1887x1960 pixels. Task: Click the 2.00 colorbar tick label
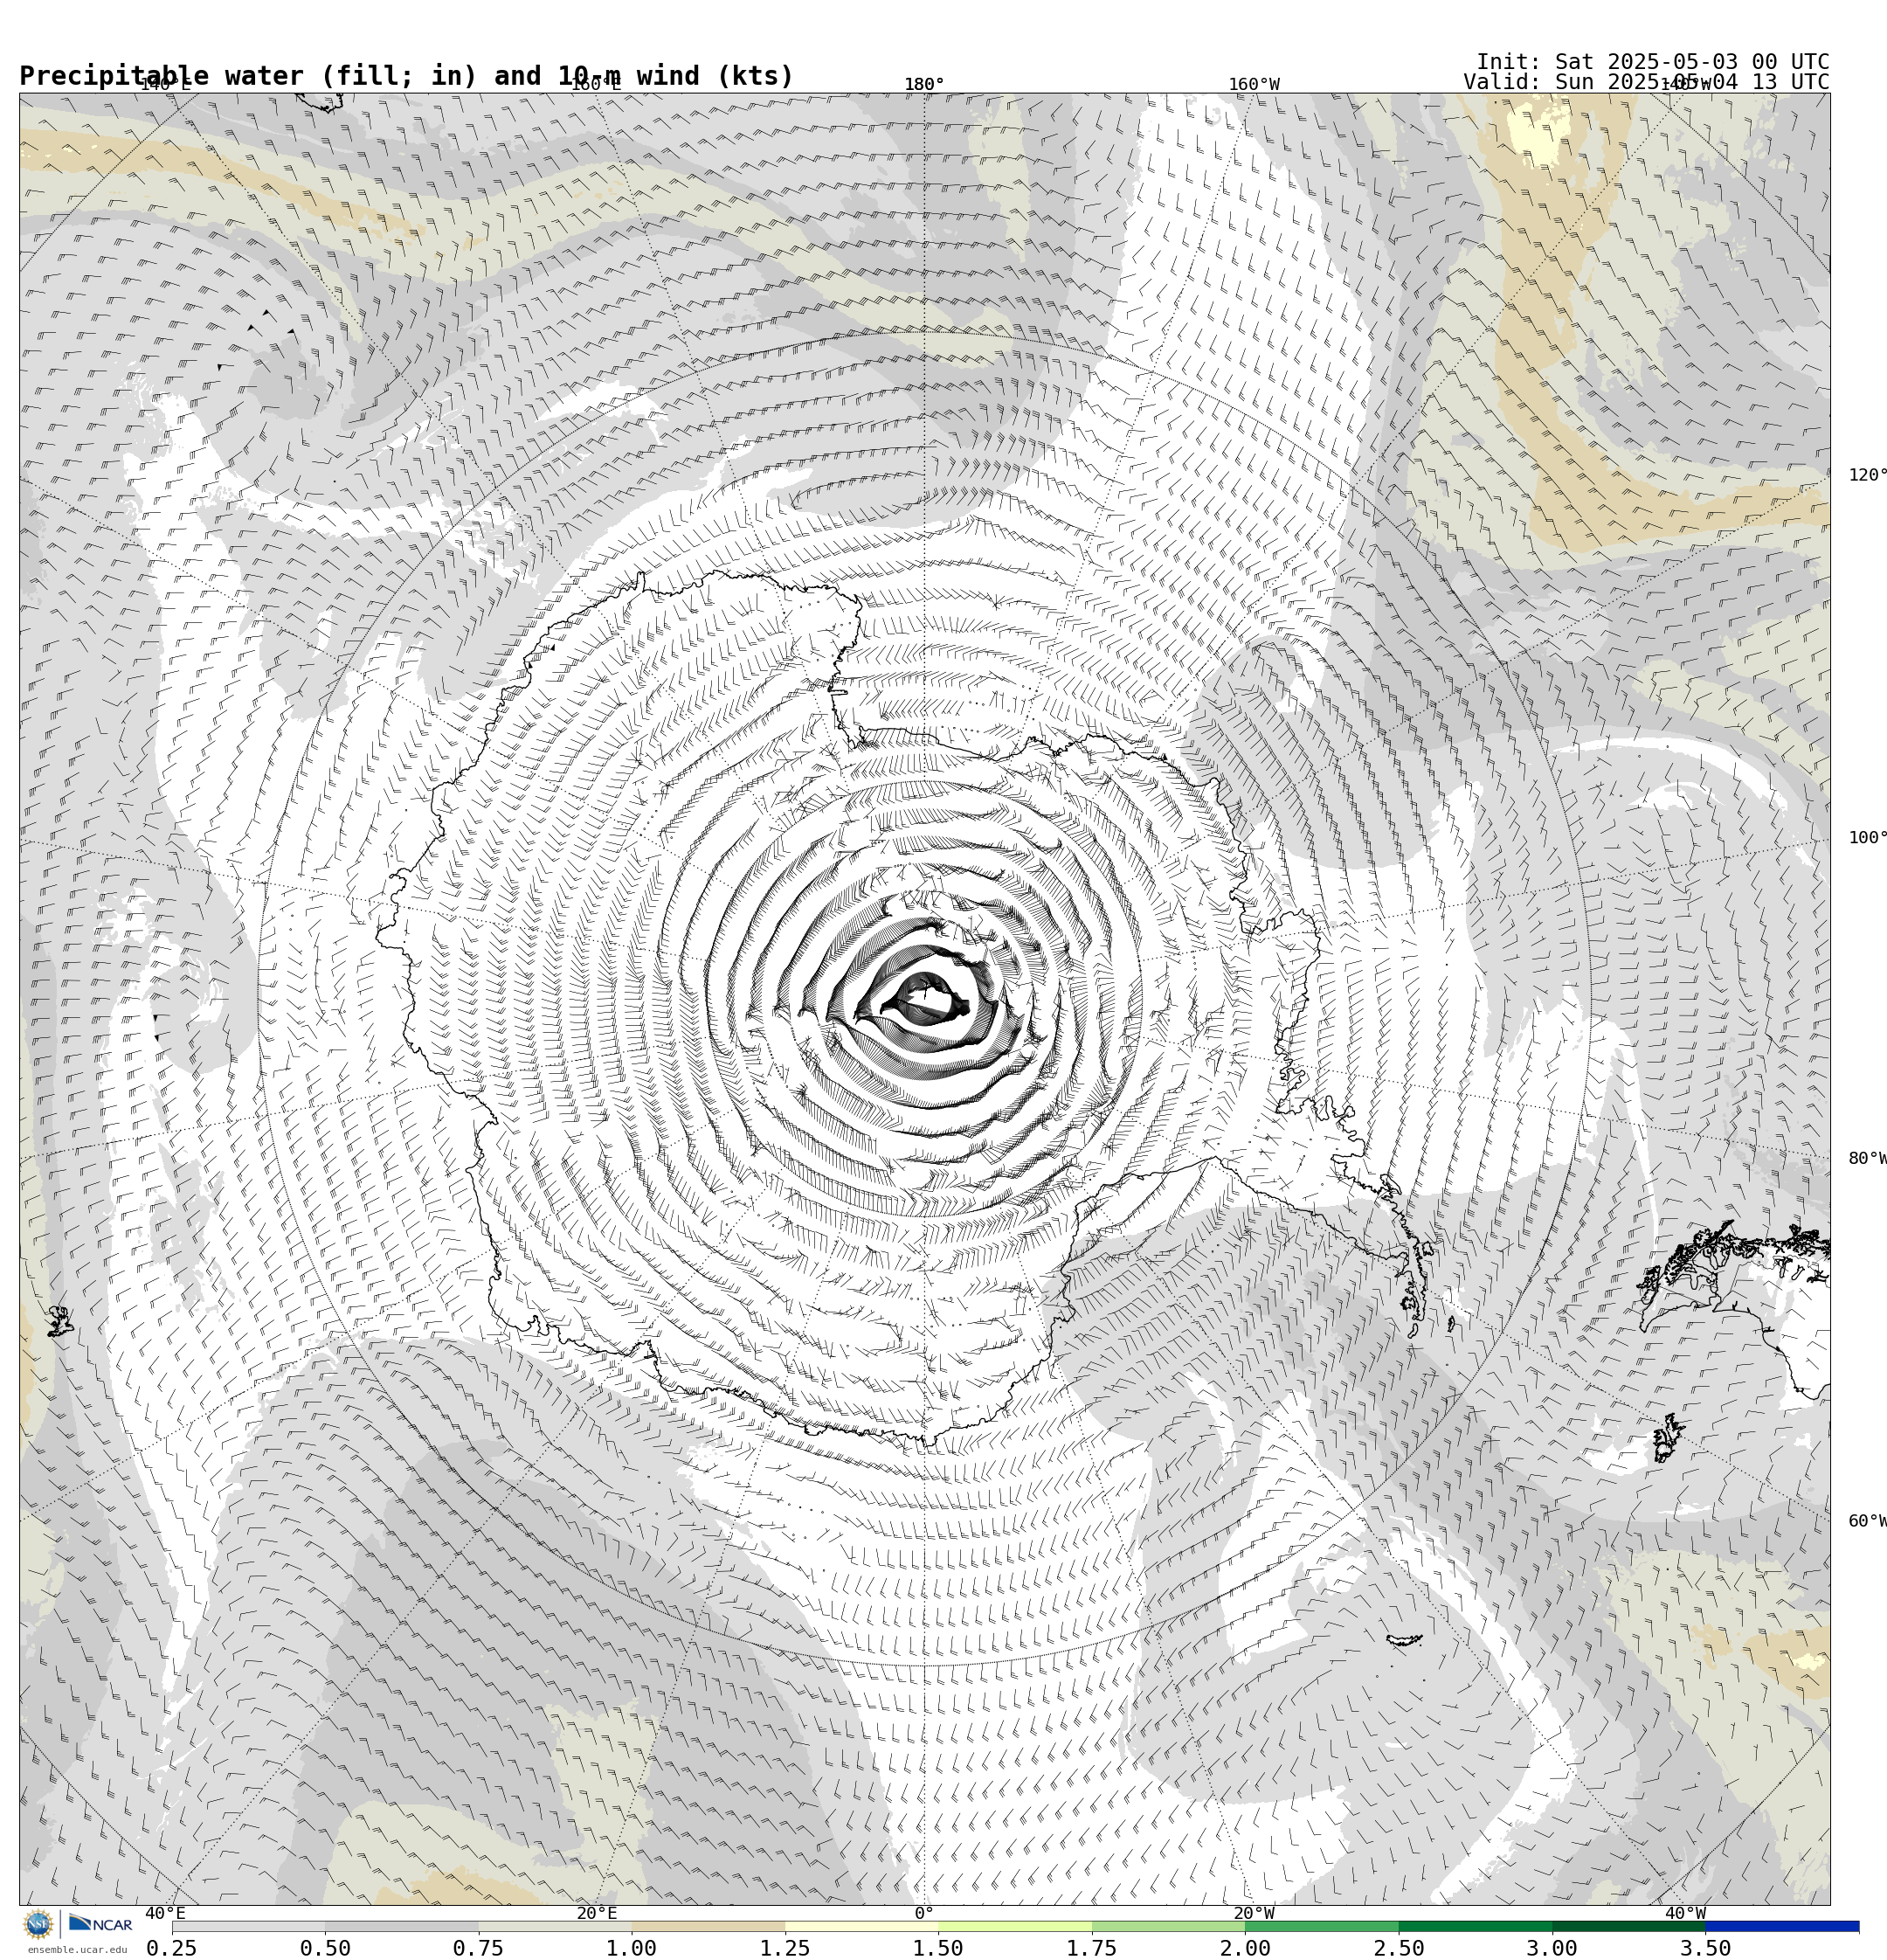coord(1245,1947)
